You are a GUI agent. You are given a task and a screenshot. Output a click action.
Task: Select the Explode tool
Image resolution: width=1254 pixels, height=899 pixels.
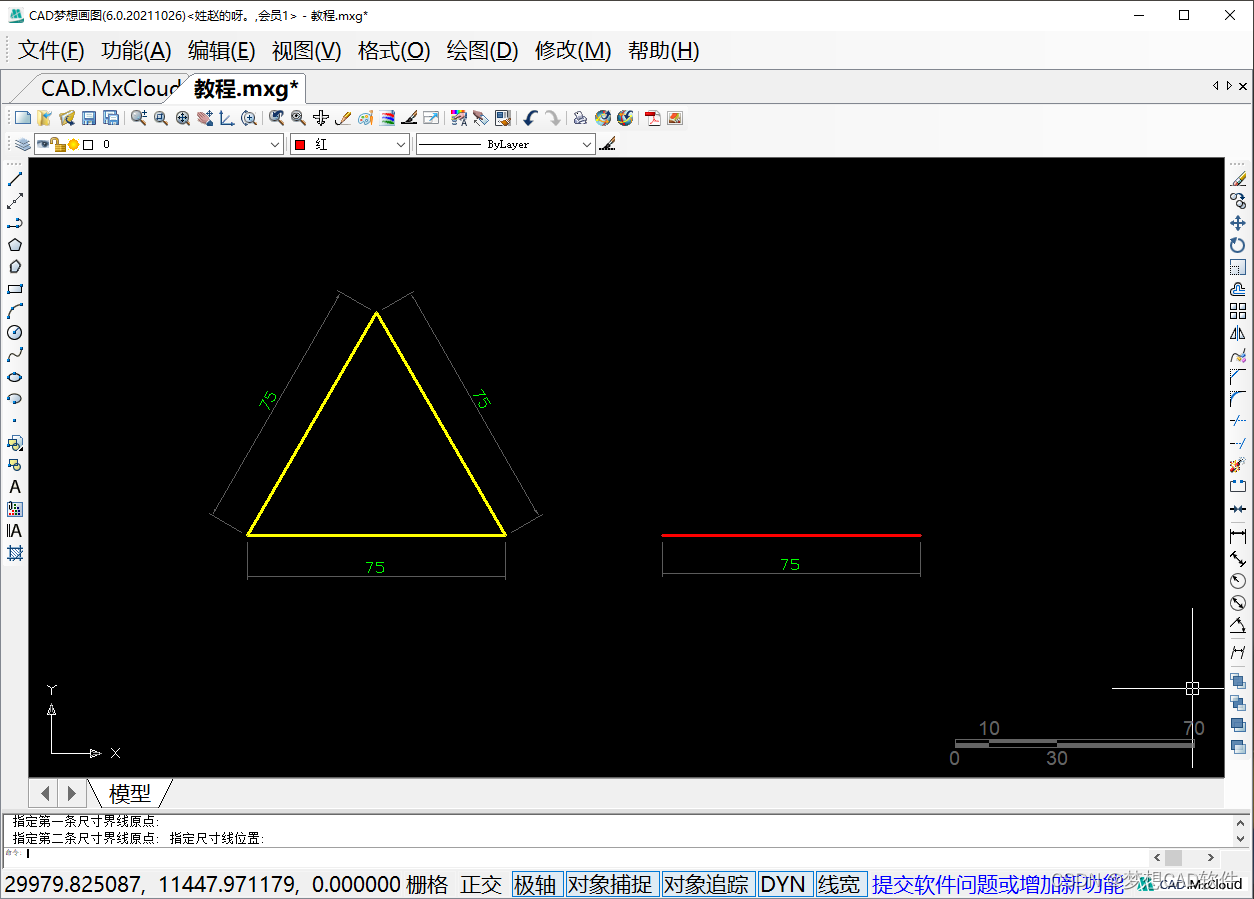click(x=1238, y=465)
